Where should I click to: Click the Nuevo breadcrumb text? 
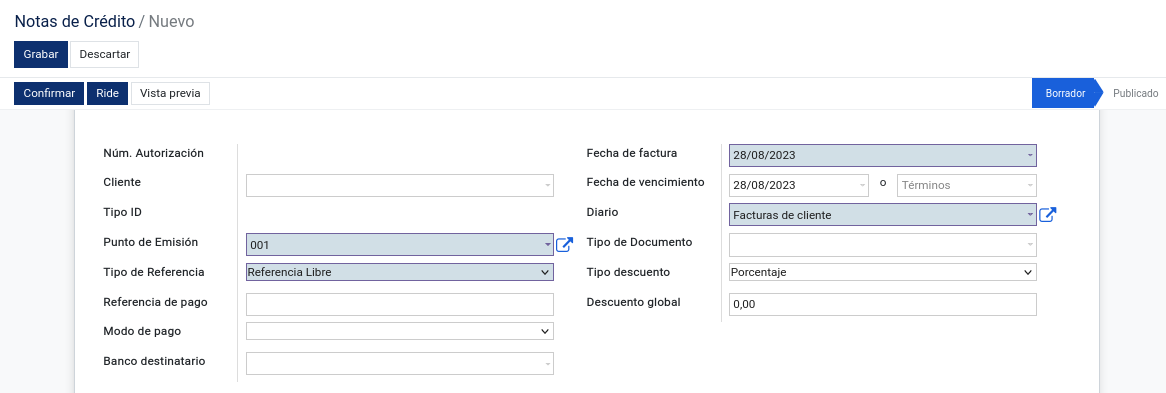click(x=172, y=22)
